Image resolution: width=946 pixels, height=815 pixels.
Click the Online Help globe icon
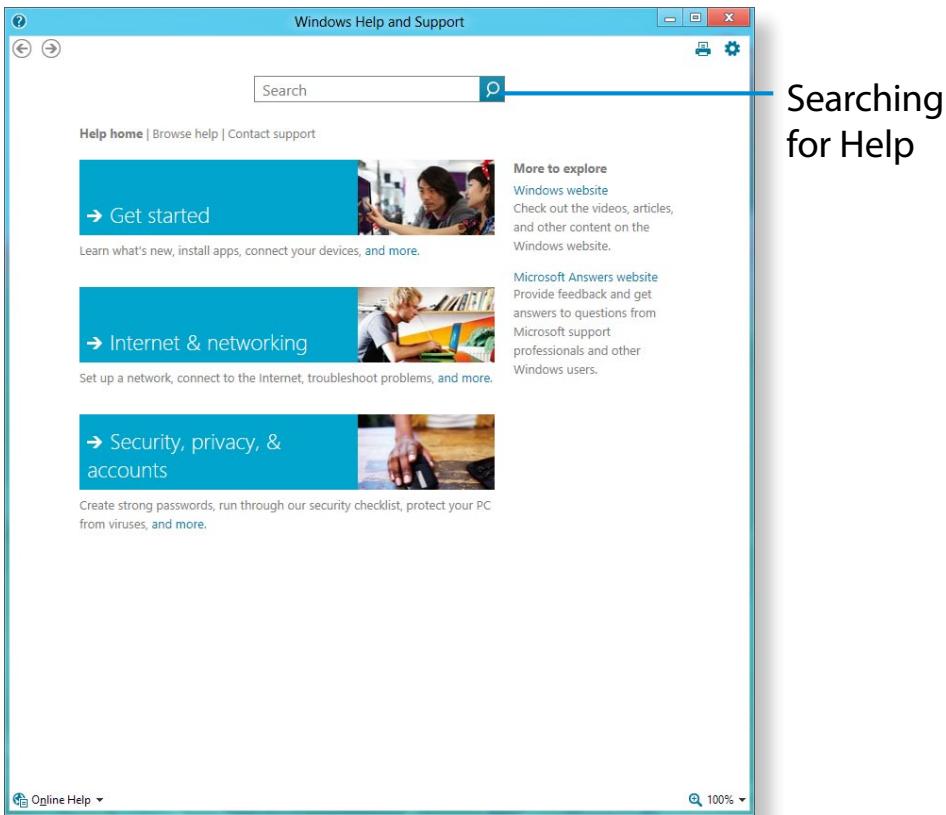click(x=20, y=799)
